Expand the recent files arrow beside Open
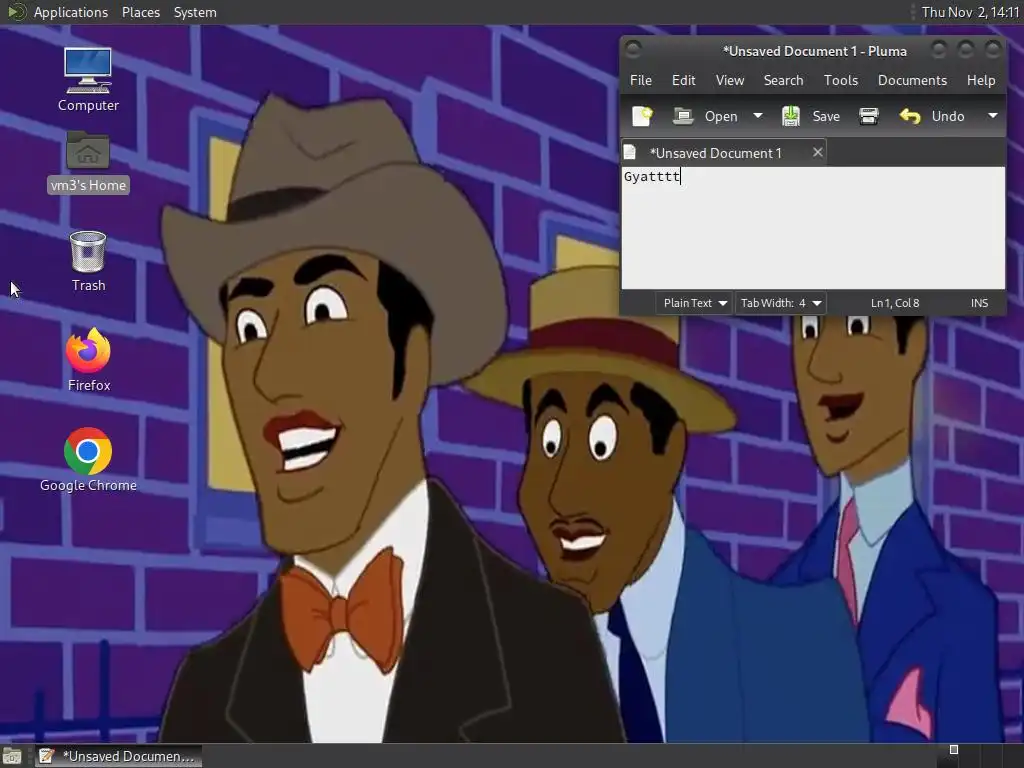 (x=758, y=116)
